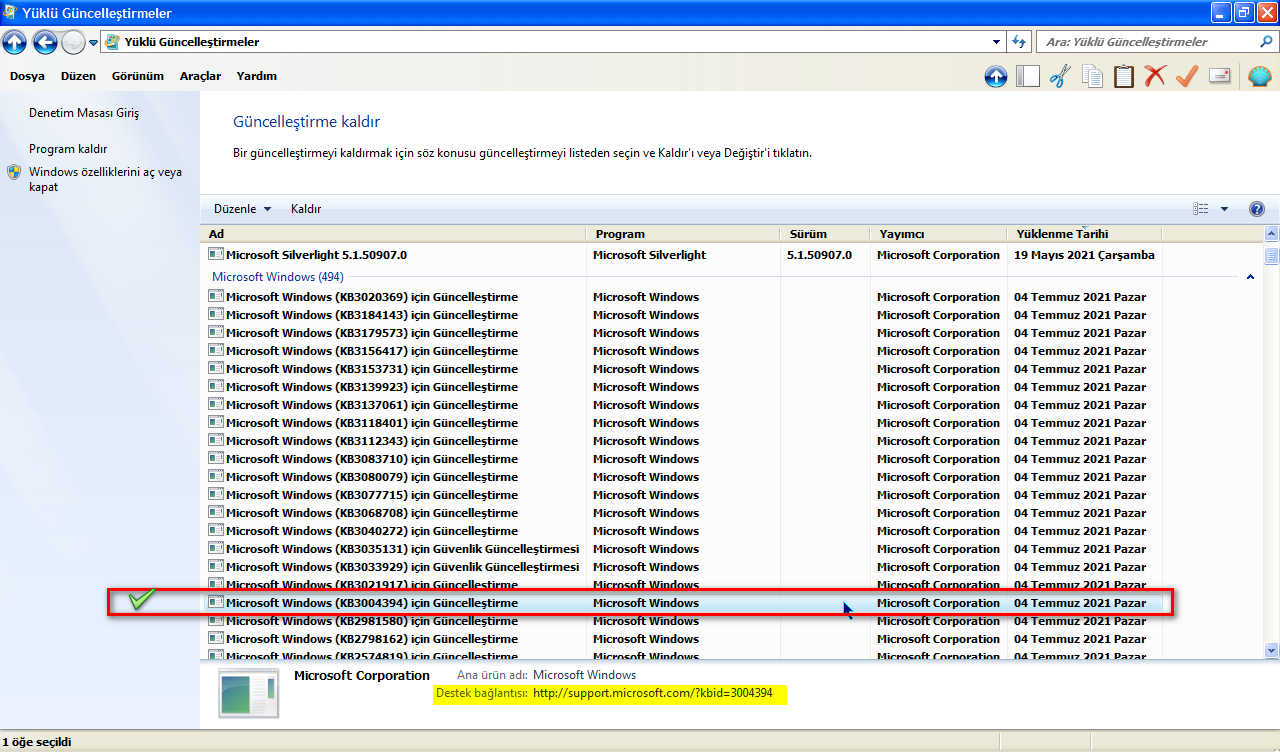Screen dimensions: 1280x752
Task: Open the Araçlar menu
Action: [x=200, y=76]
